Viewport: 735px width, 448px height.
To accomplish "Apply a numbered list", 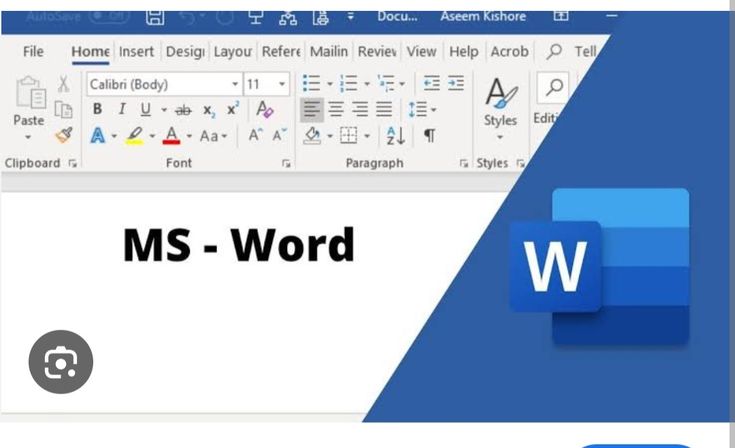I will [348, 83].
